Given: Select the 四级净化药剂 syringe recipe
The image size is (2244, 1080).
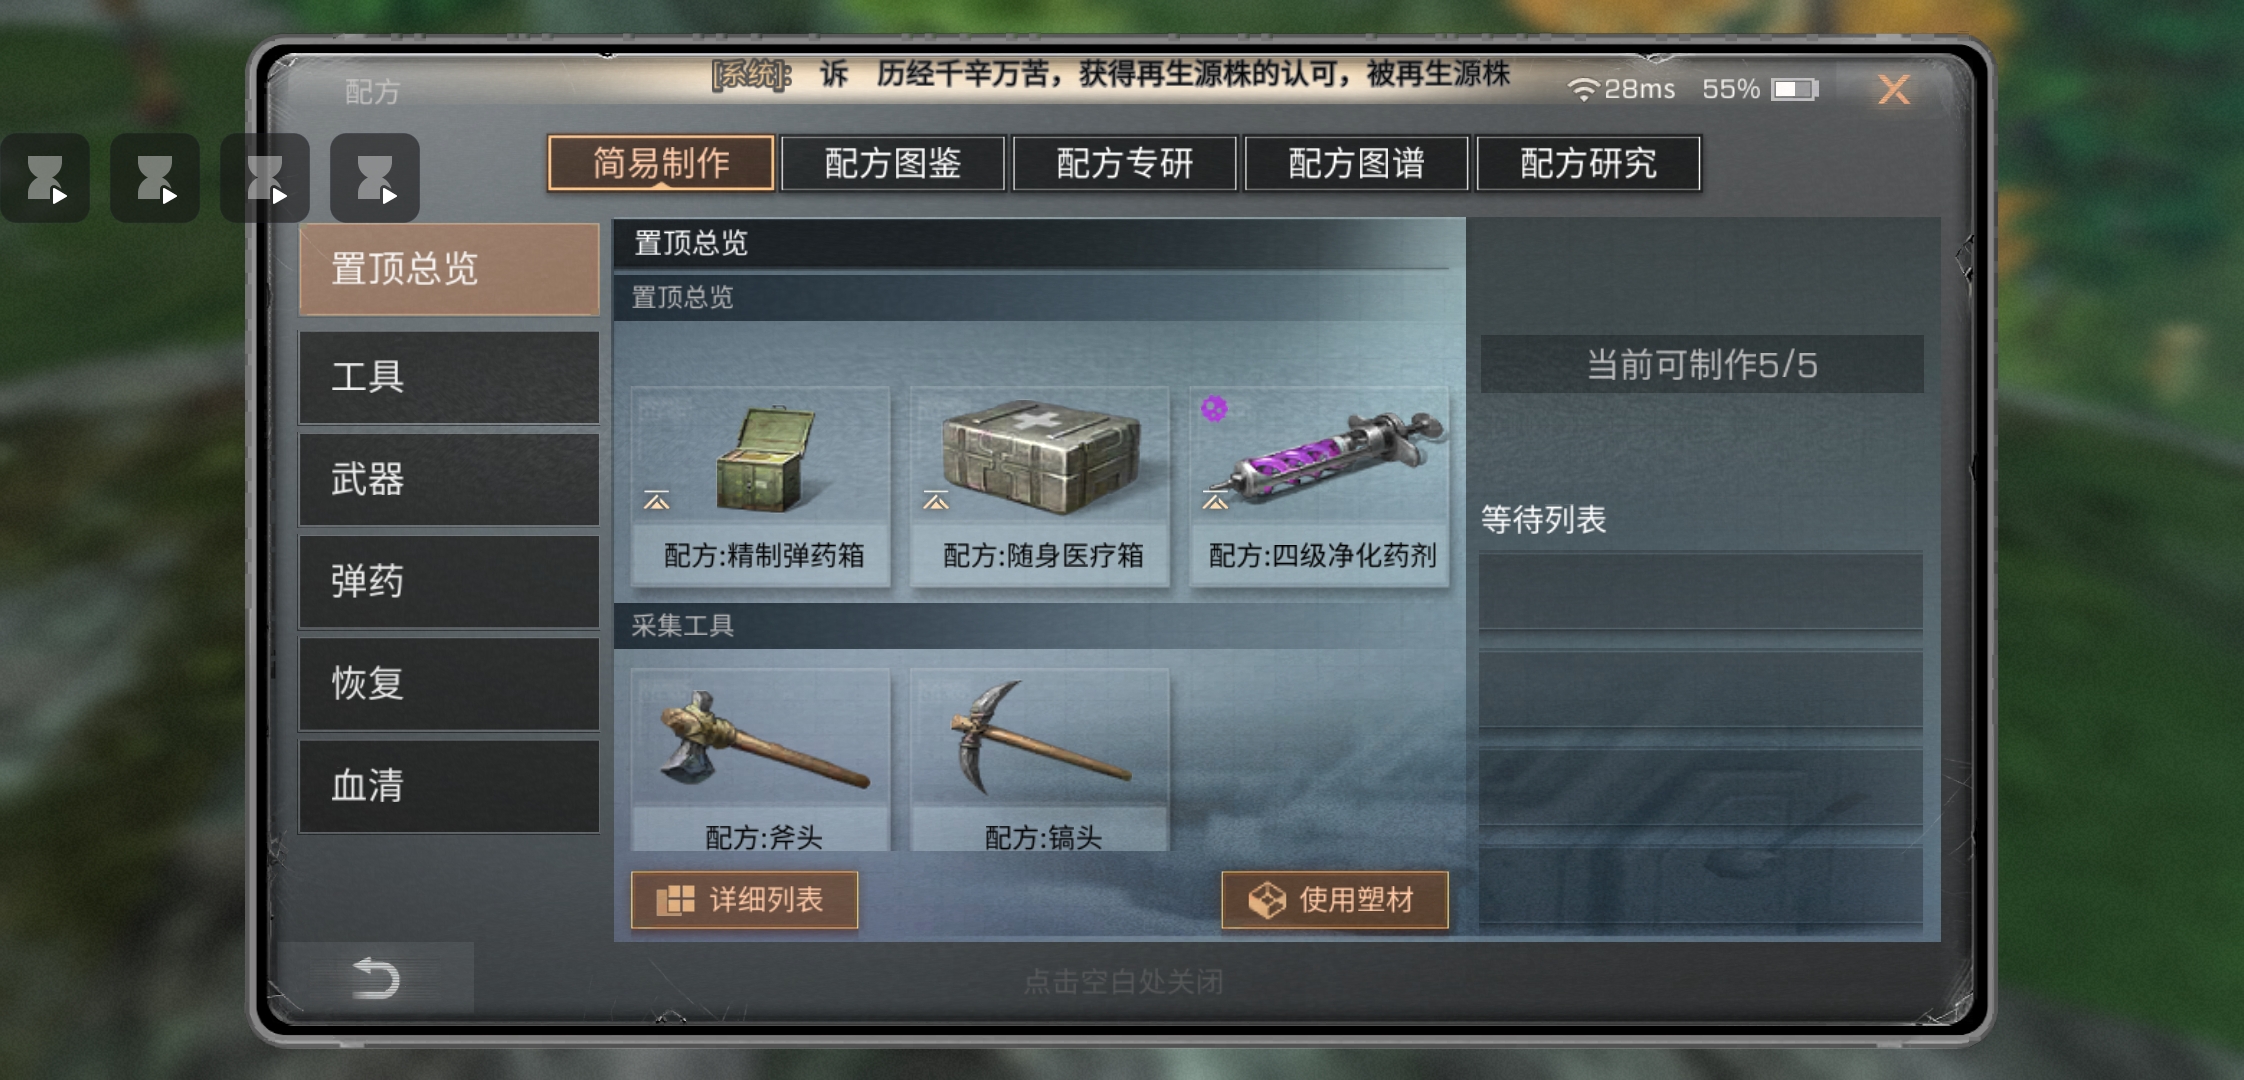Looking at the screenshot, I should coord(1320,486).
